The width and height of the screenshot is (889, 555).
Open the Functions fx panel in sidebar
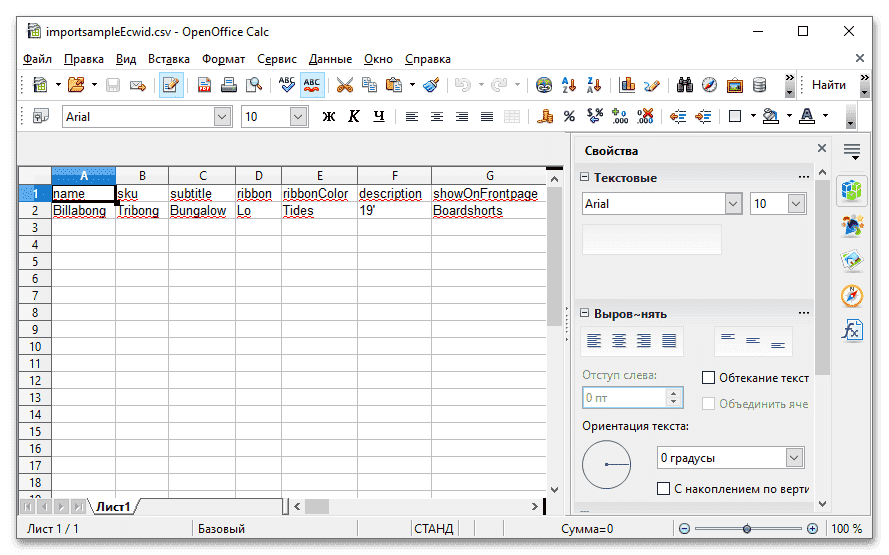pyautogui.click(x=852, y=330)
